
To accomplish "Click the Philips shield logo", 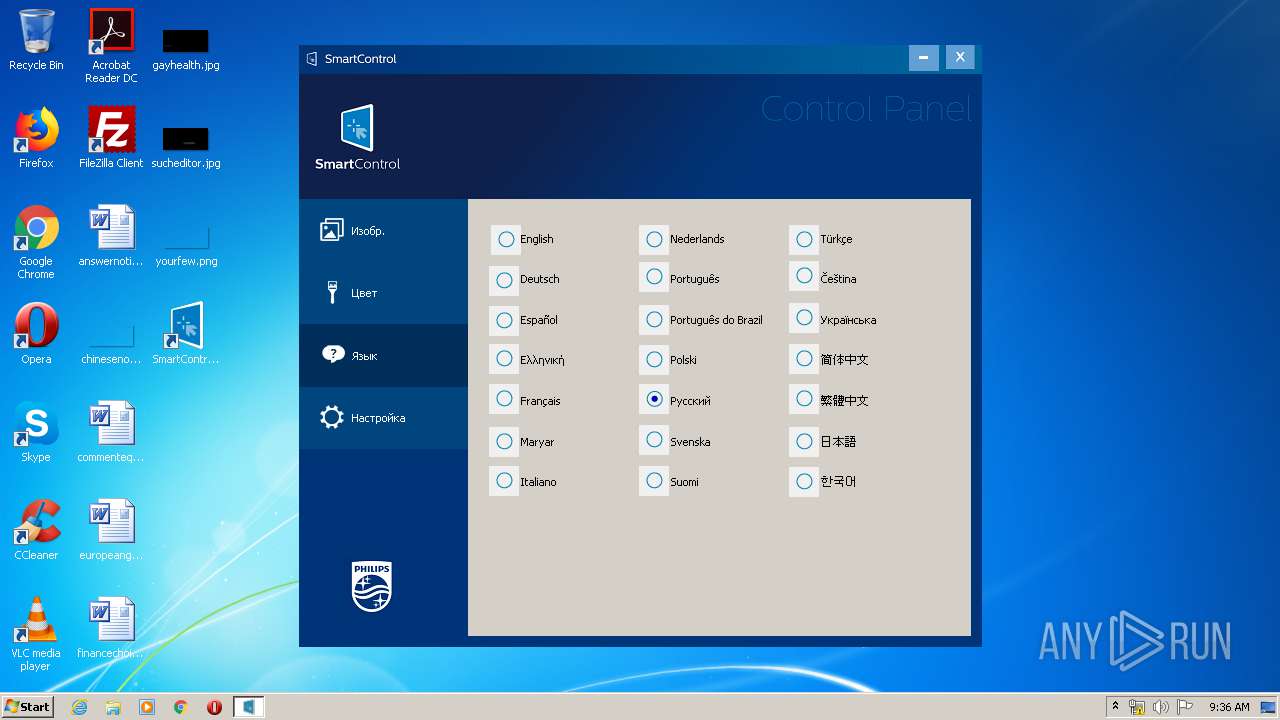I will 372,586.
